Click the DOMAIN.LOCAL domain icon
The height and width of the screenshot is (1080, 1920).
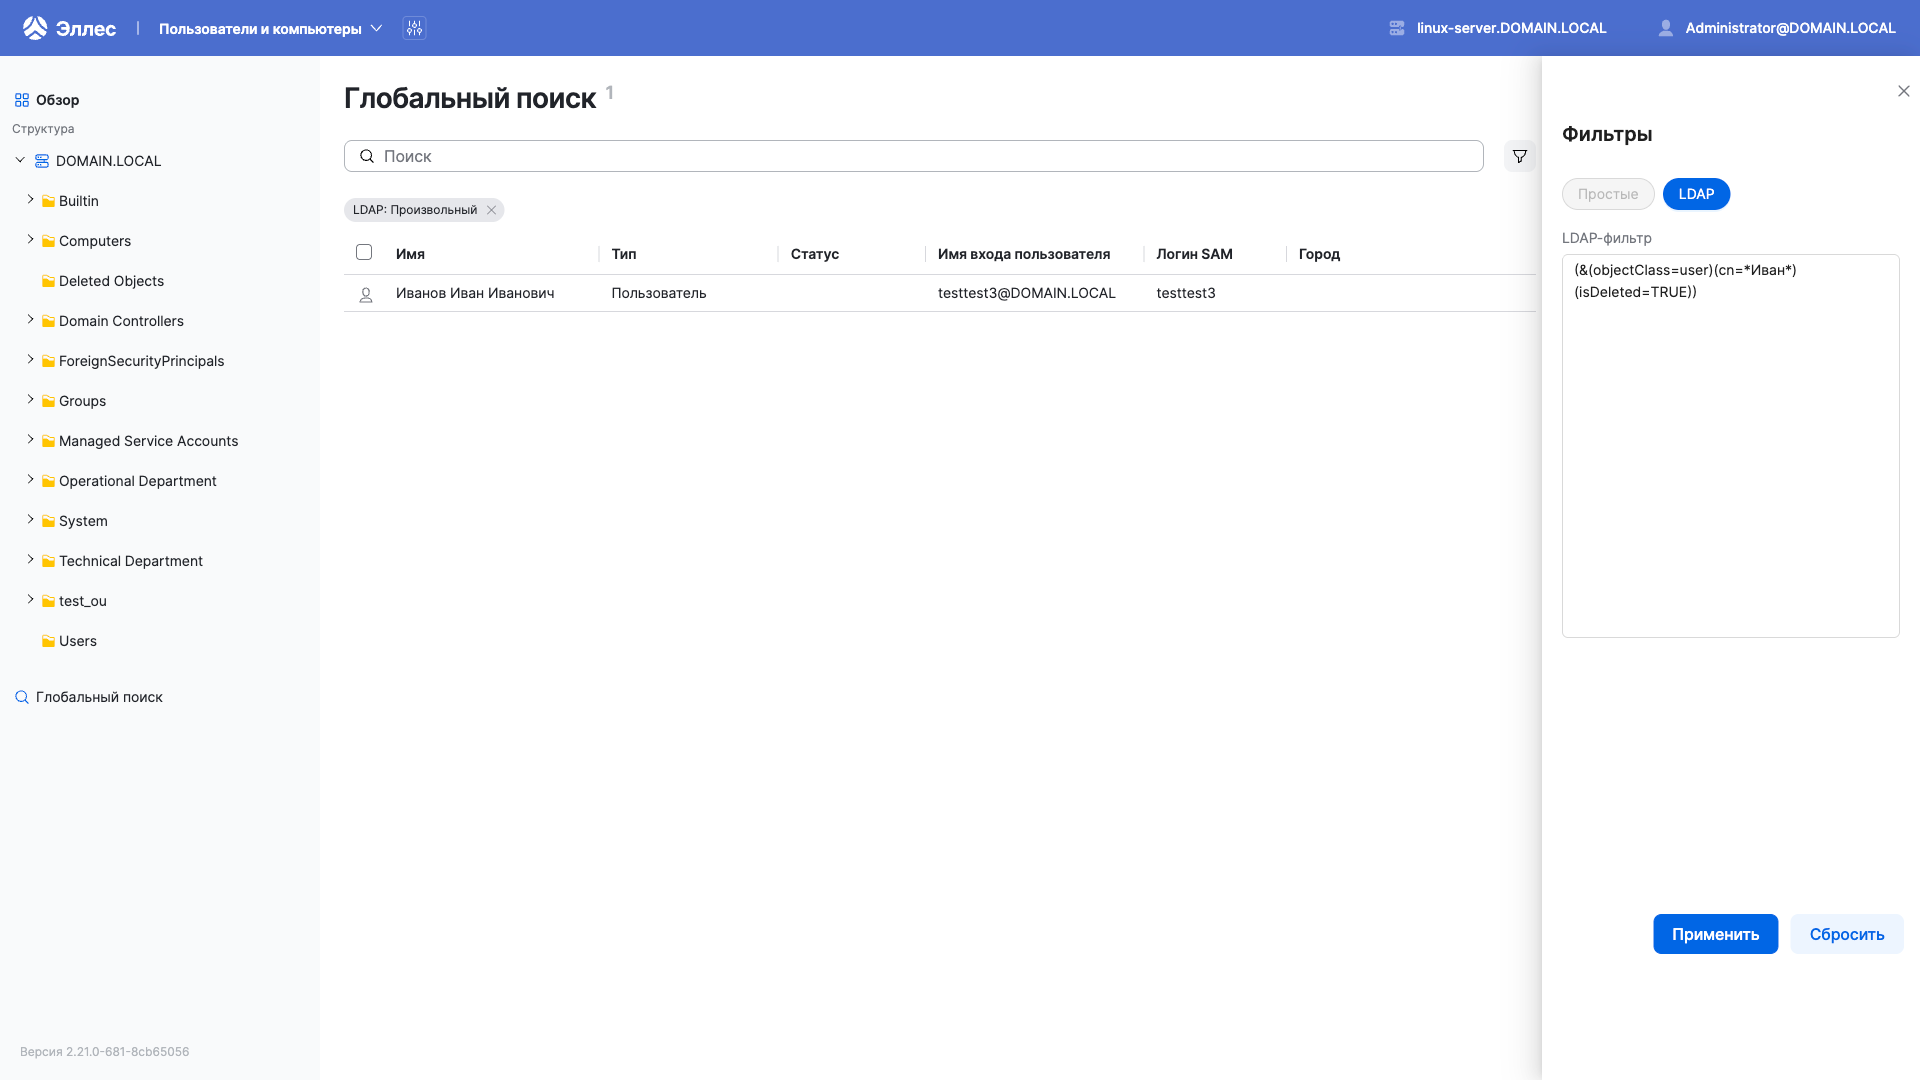(x=42, y=161)
